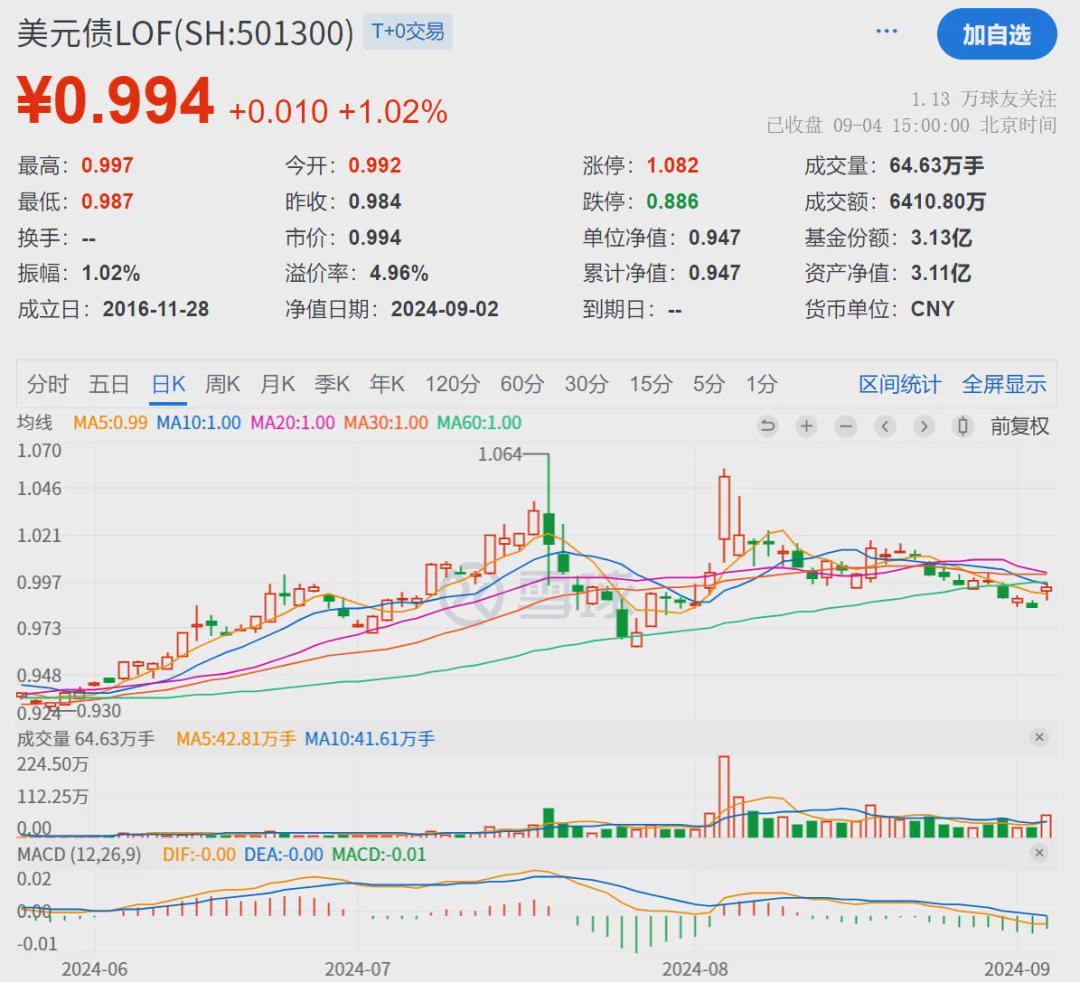Switch to 60分 chart tab
Image resolution: width=1080 pixels, height=982 pixels.
tap(522, 384)
